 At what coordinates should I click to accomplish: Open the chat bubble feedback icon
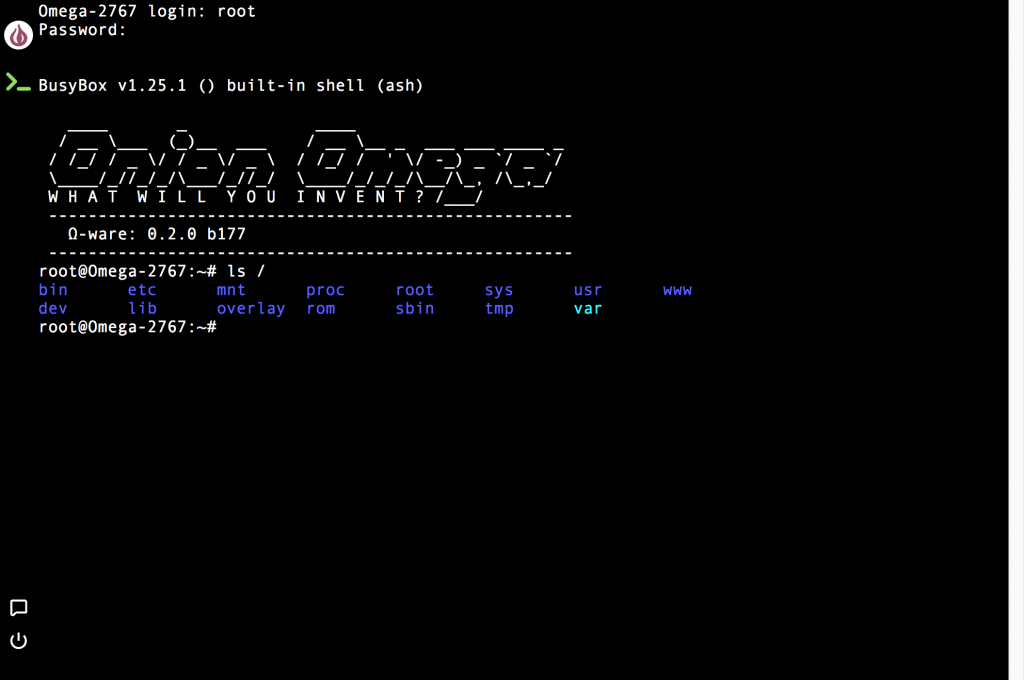pyautogui.click(x=18, y=608)
